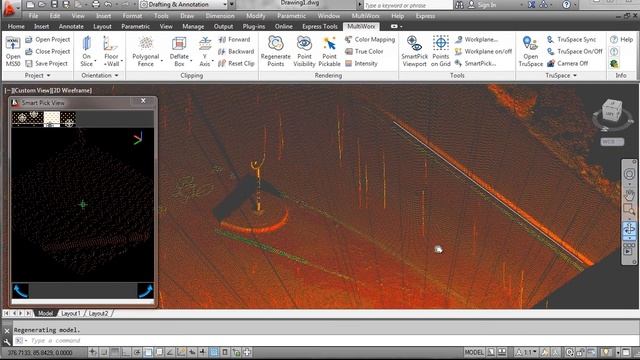Select the Floor + Wall orientation tool
The height and width of the screenshot is (360, 640).
(x=111, y=51)
